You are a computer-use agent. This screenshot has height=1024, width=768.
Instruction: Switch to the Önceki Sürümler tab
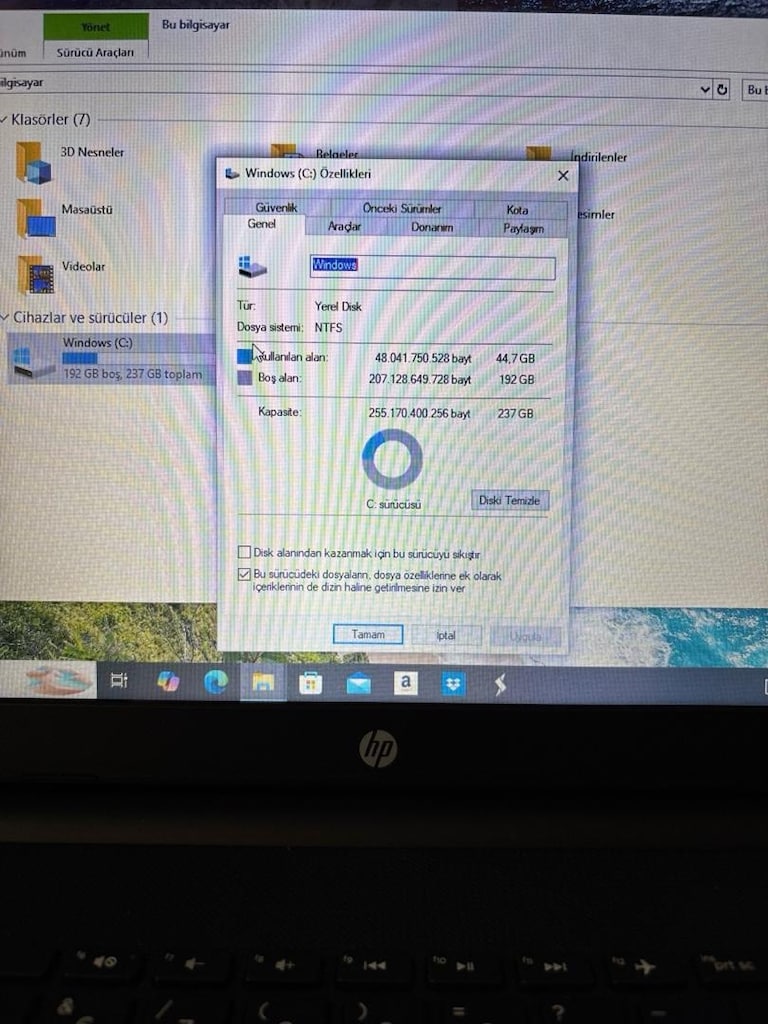coord(402,208)
